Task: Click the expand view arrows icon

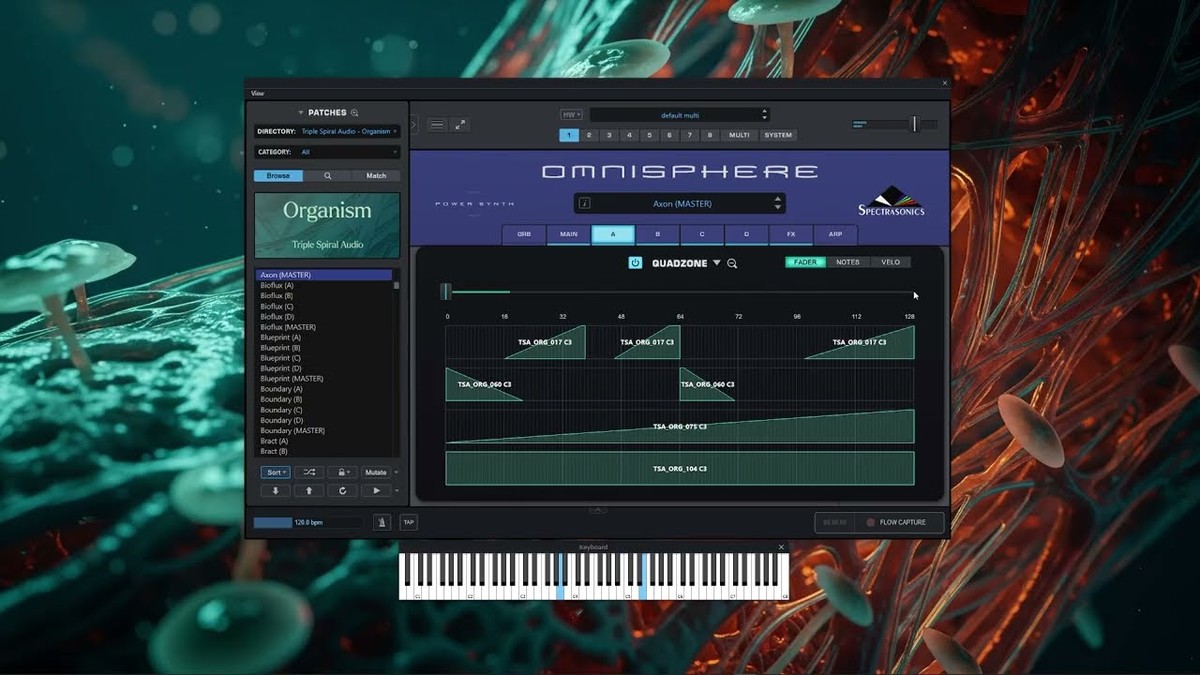Action: click(460, 125)
